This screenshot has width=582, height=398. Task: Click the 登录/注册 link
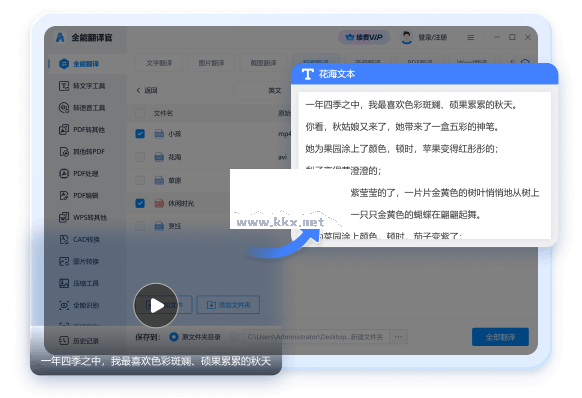pos(432,37)
